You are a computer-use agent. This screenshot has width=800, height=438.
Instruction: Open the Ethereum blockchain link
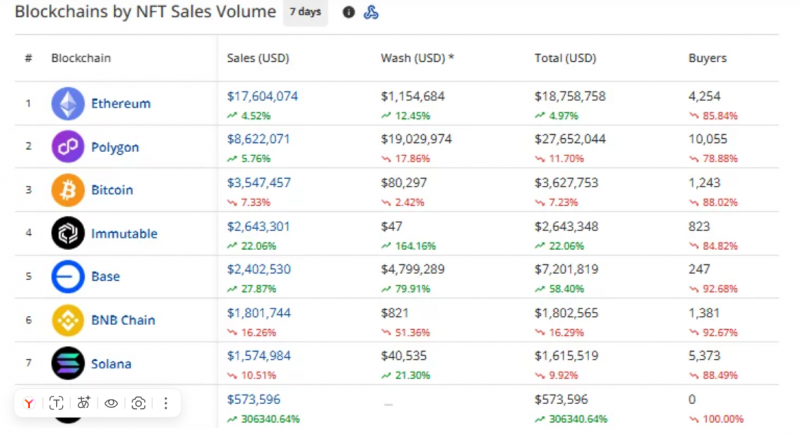[x=121, y=104]
